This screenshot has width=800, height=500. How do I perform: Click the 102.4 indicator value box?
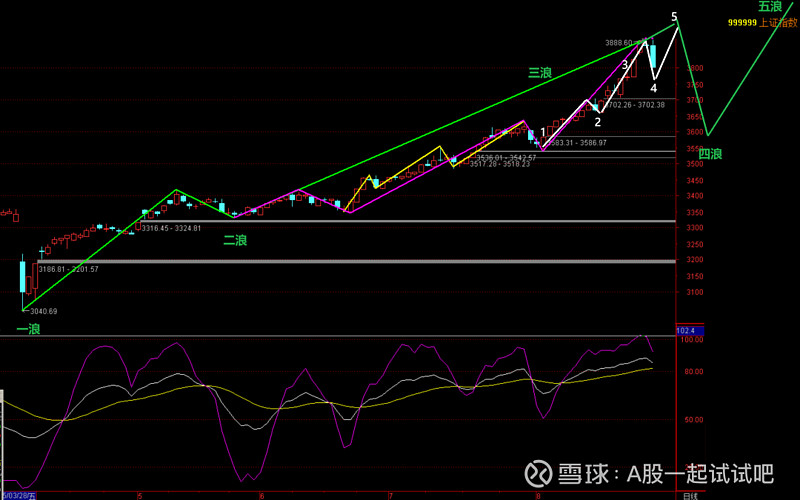689,331
